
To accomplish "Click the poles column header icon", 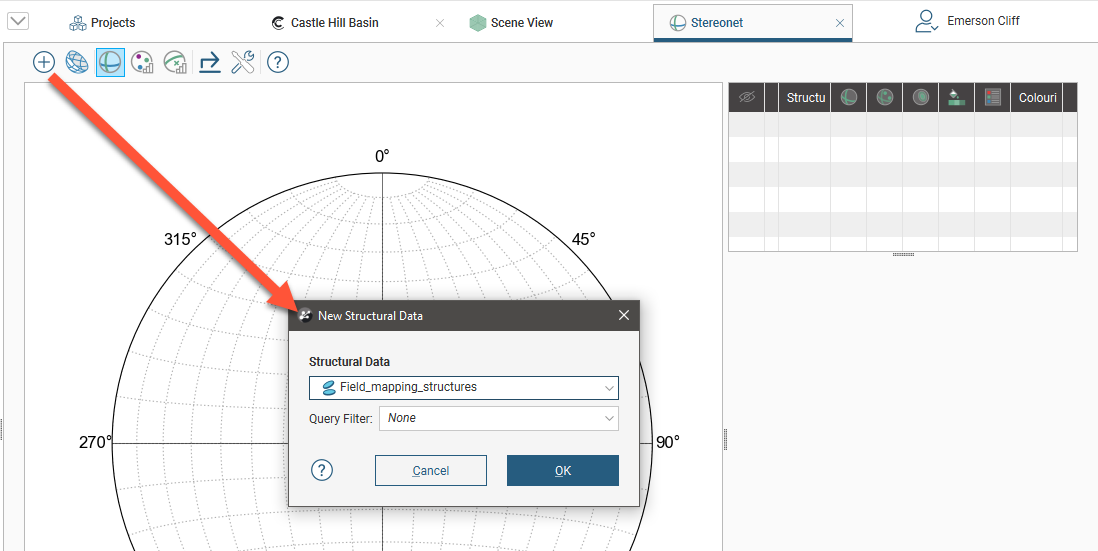I will click(885, 97).
